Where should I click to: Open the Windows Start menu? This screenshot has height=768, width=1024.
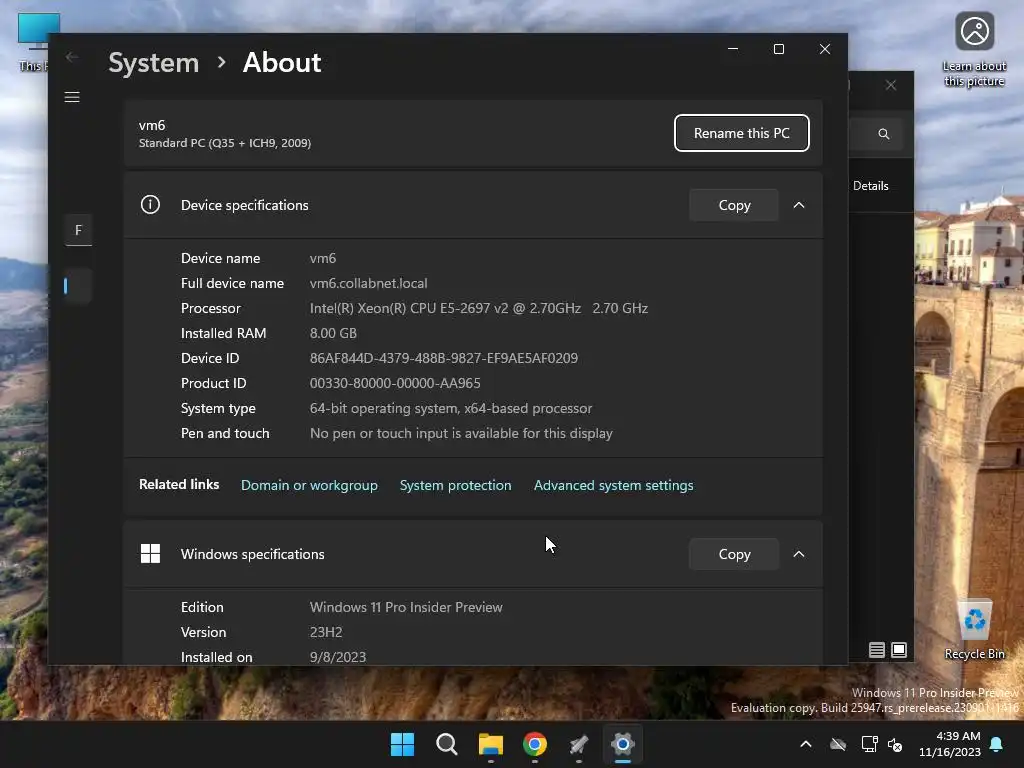coord(402,744)
